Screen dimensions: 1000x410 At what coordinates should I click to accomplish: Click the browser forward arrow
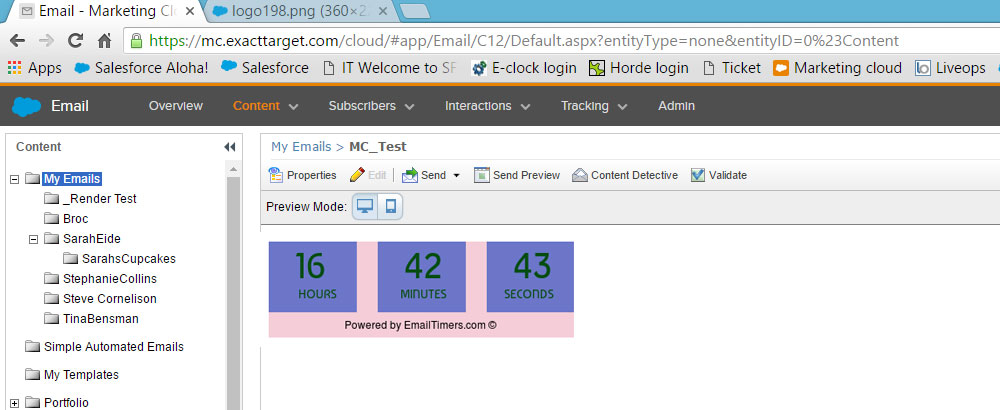tap(47, 41)
